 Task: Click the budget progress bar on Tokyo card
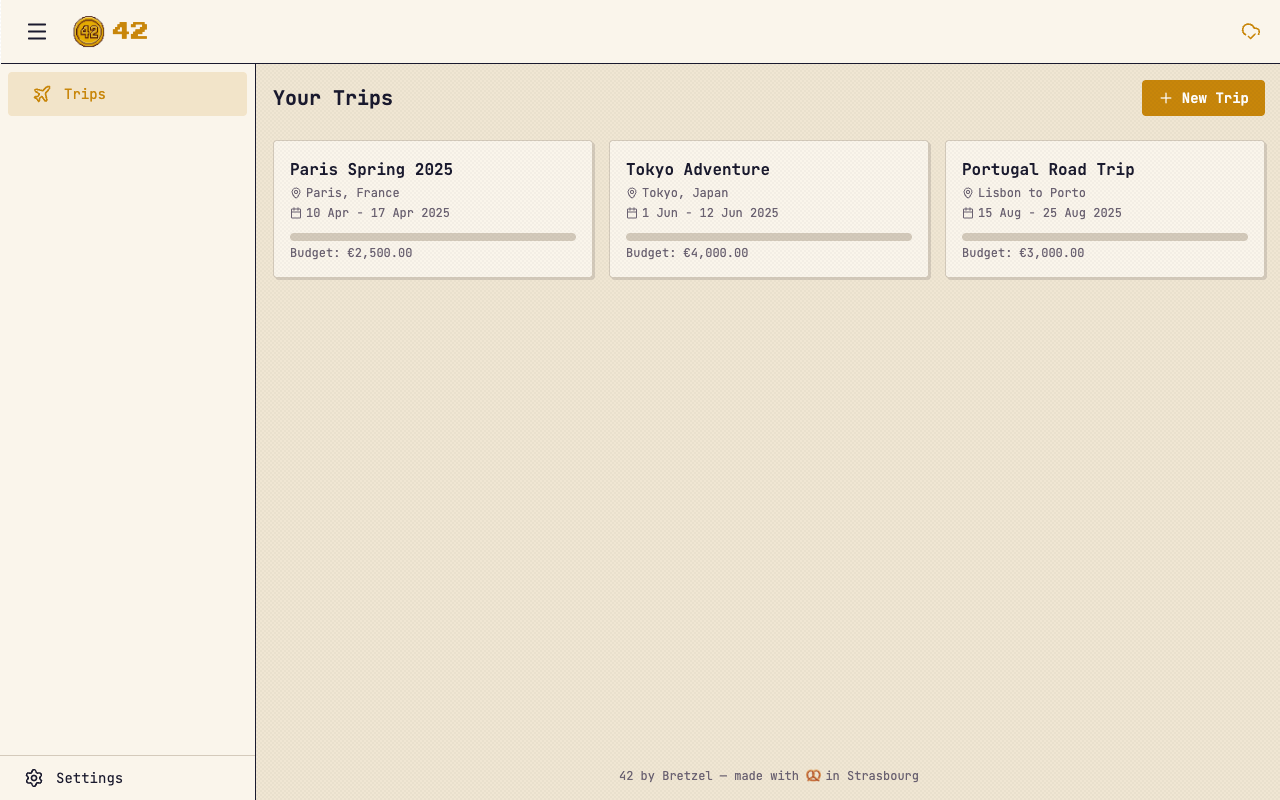[x=768, y=236]
